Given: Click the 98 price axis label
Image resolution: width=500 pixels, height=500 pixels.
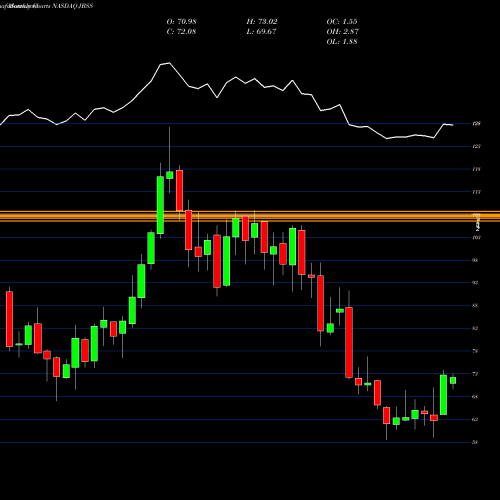Looking at the screenshot, I should click(x=476, y=260).
